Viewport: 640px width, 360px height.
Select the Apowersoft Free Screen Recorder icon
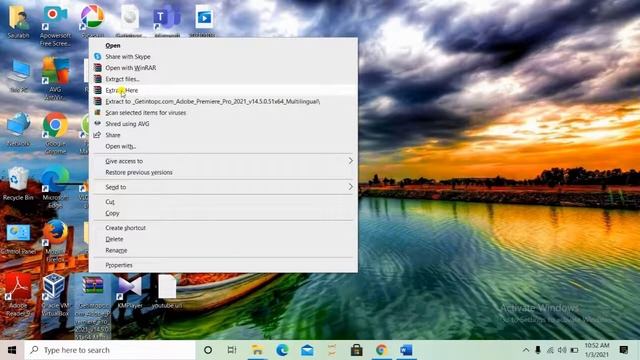pyautogui.click(x=56, y=25)
